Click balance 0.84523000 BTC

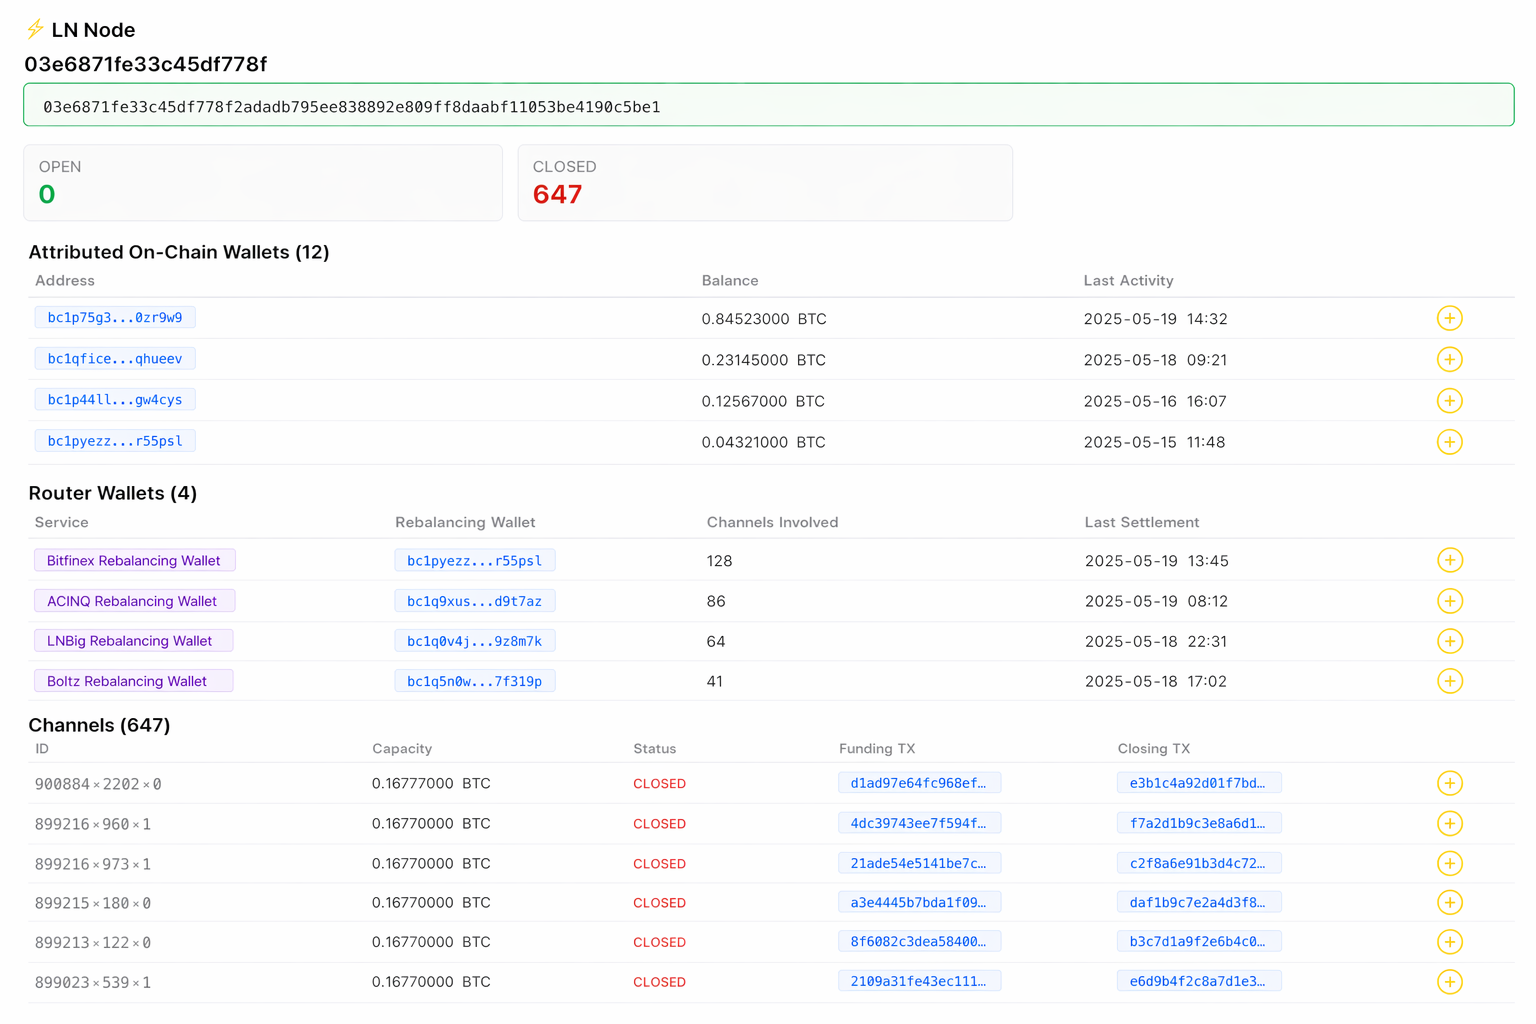(x=764, y=319)
